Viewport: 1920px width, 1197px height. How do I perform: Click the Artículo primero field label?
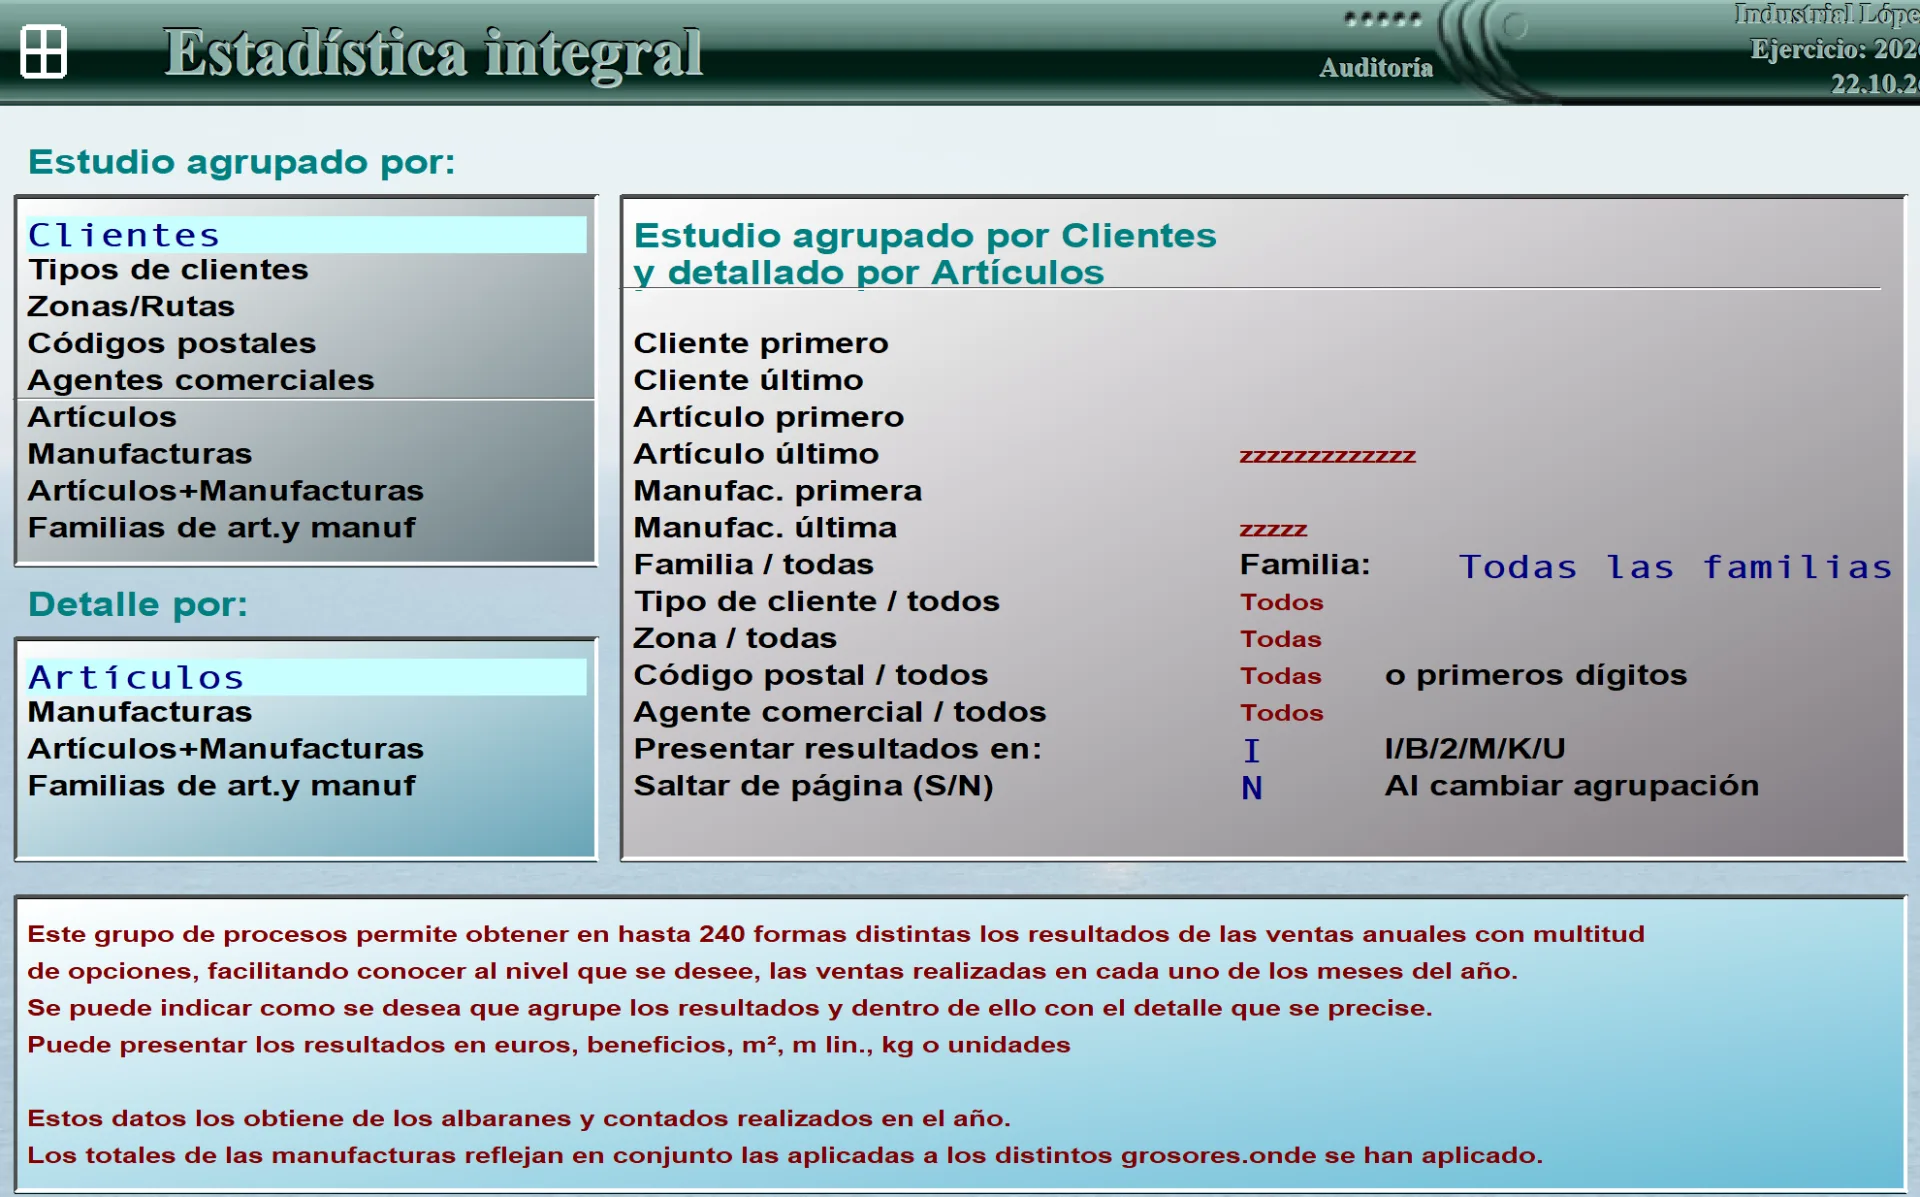[x=769, y=417]
